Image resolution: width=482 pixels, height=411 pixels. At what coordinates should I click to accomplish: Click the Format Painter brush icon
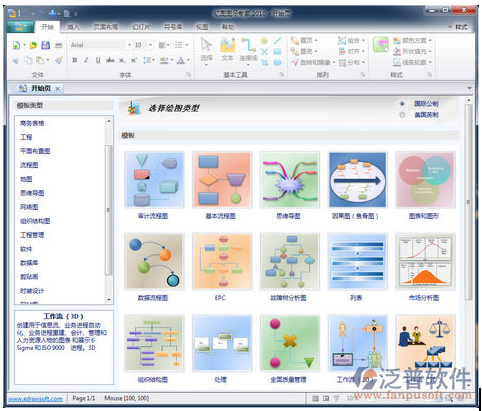59,60
